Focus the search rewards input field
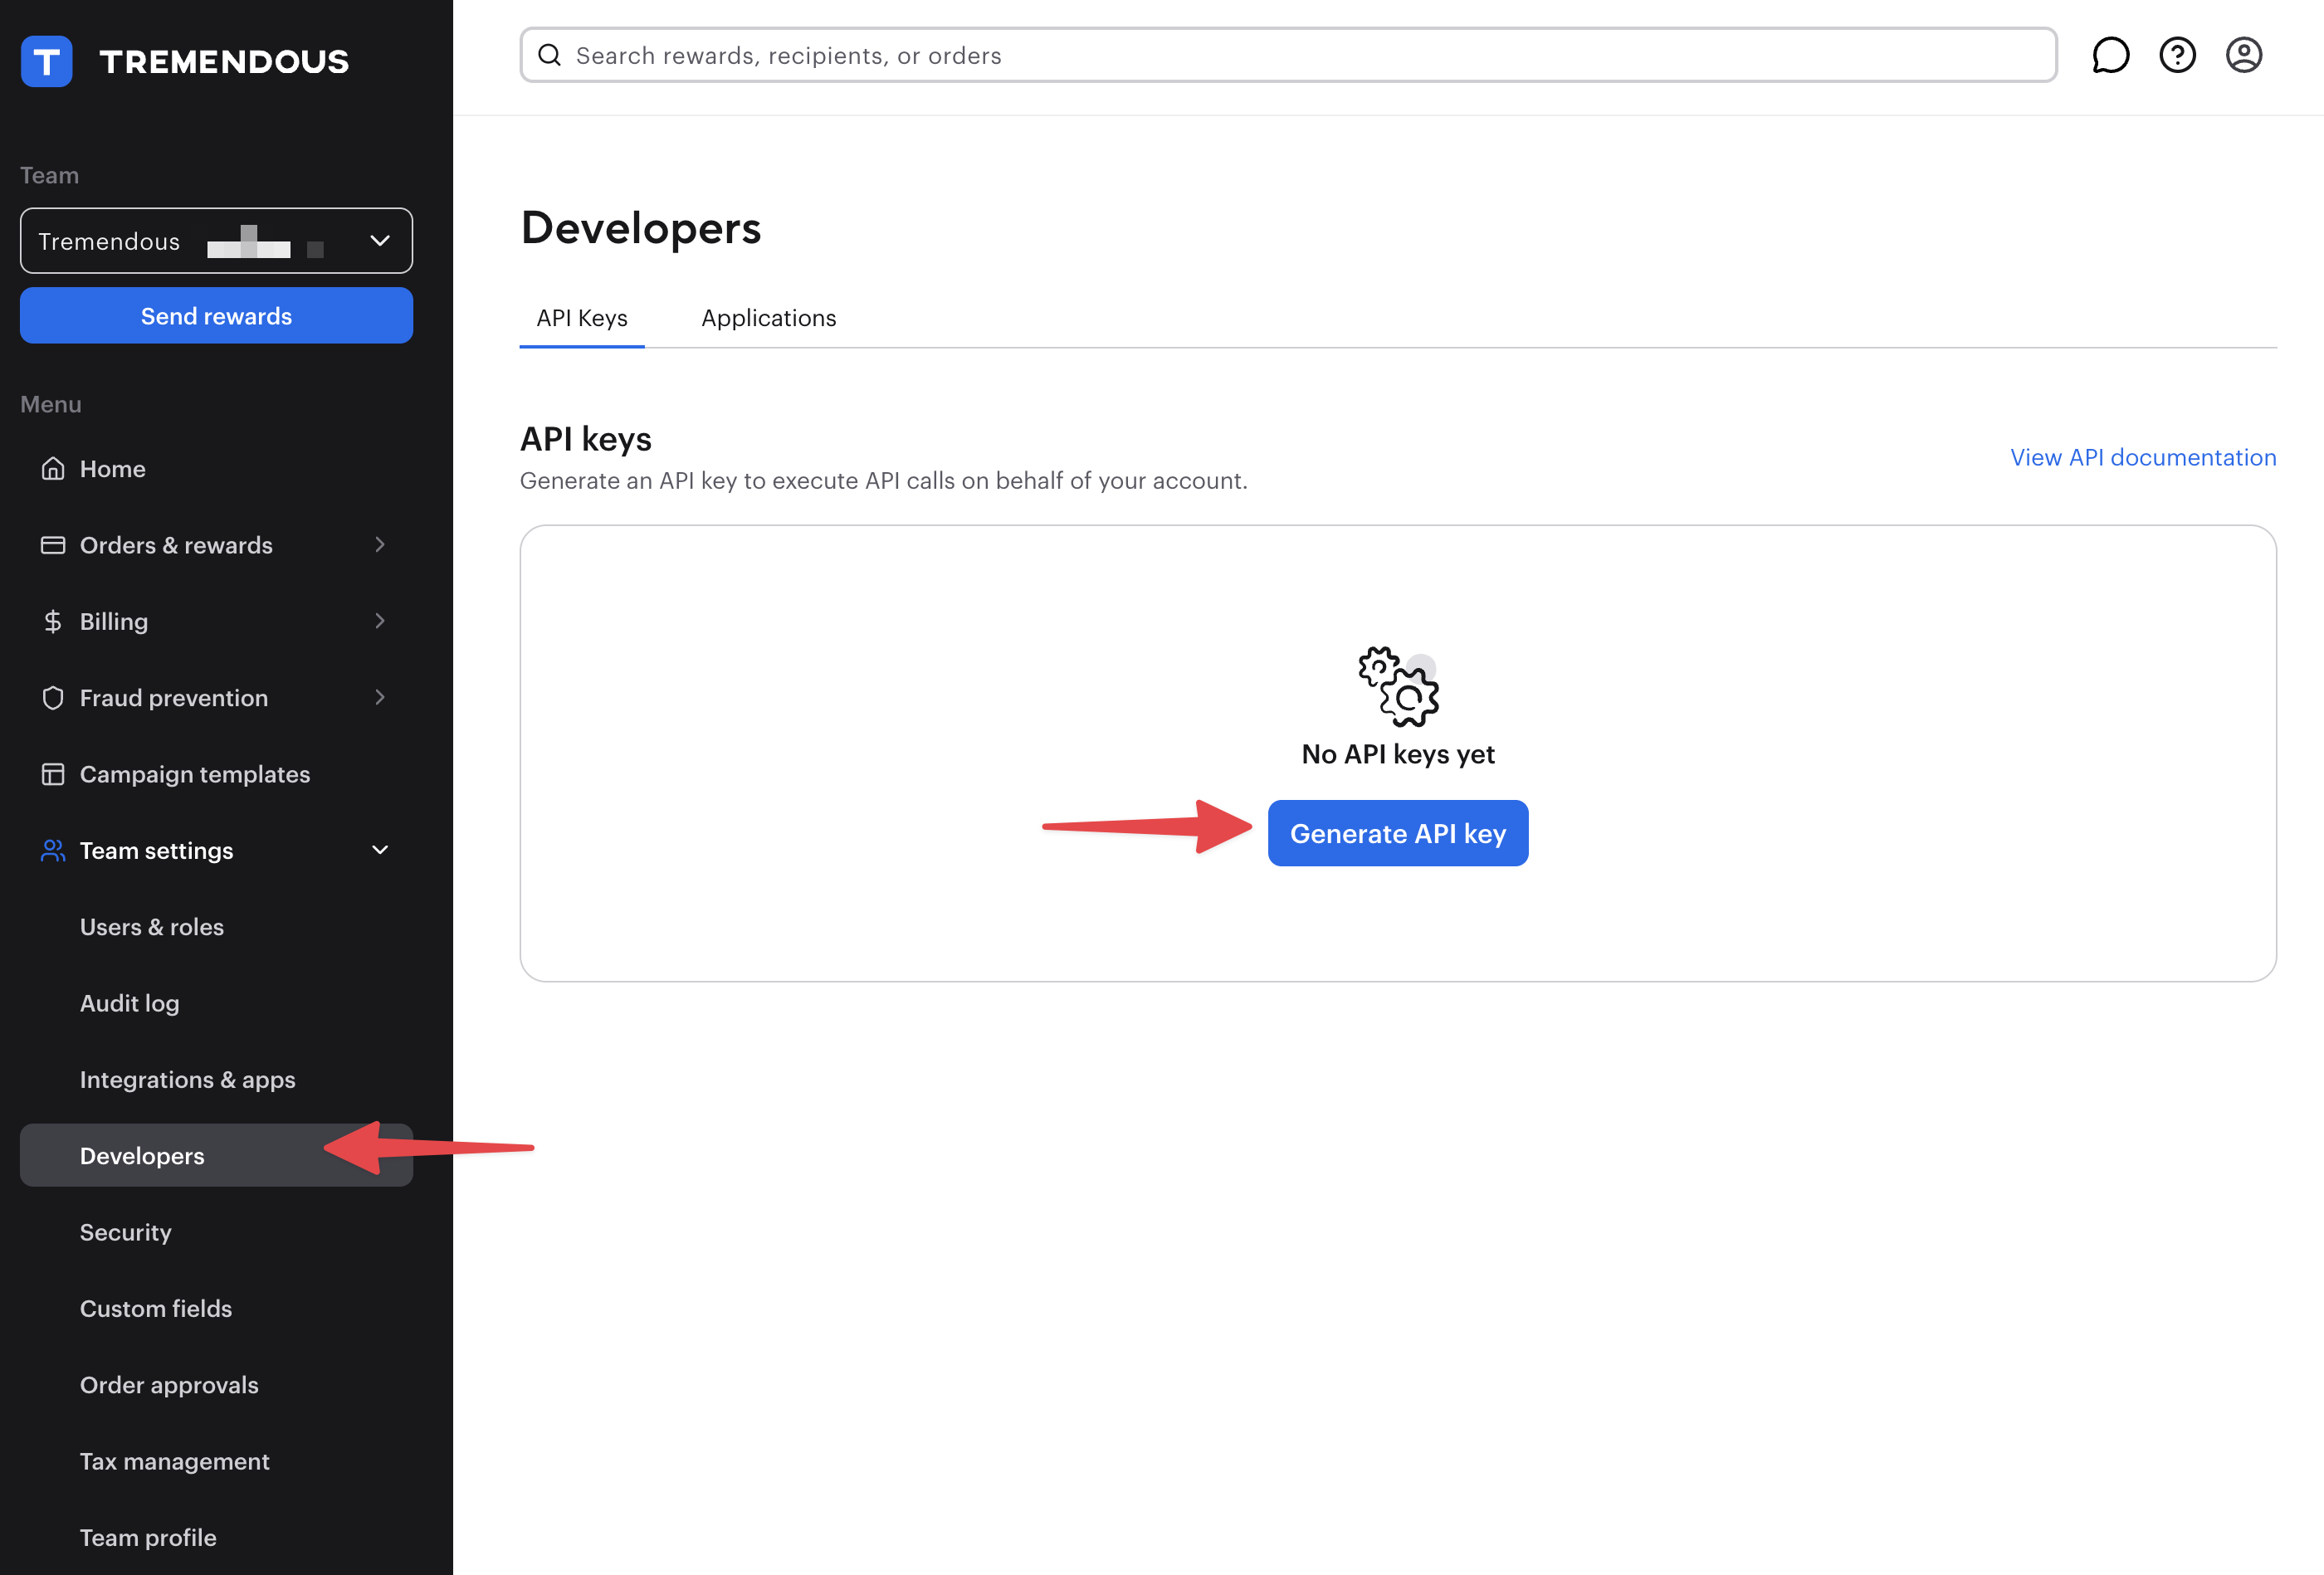2324x1575 pixels. coord(1300,56)
